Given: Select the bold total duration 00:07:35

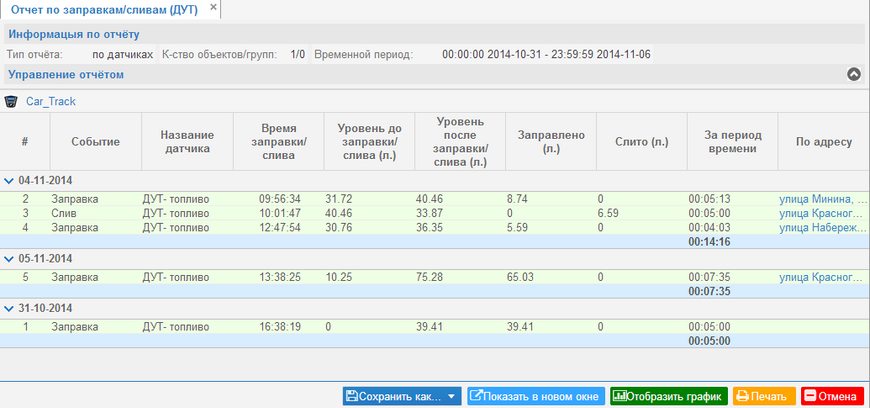Looking at the screenshot, I should tap(710, 291).
